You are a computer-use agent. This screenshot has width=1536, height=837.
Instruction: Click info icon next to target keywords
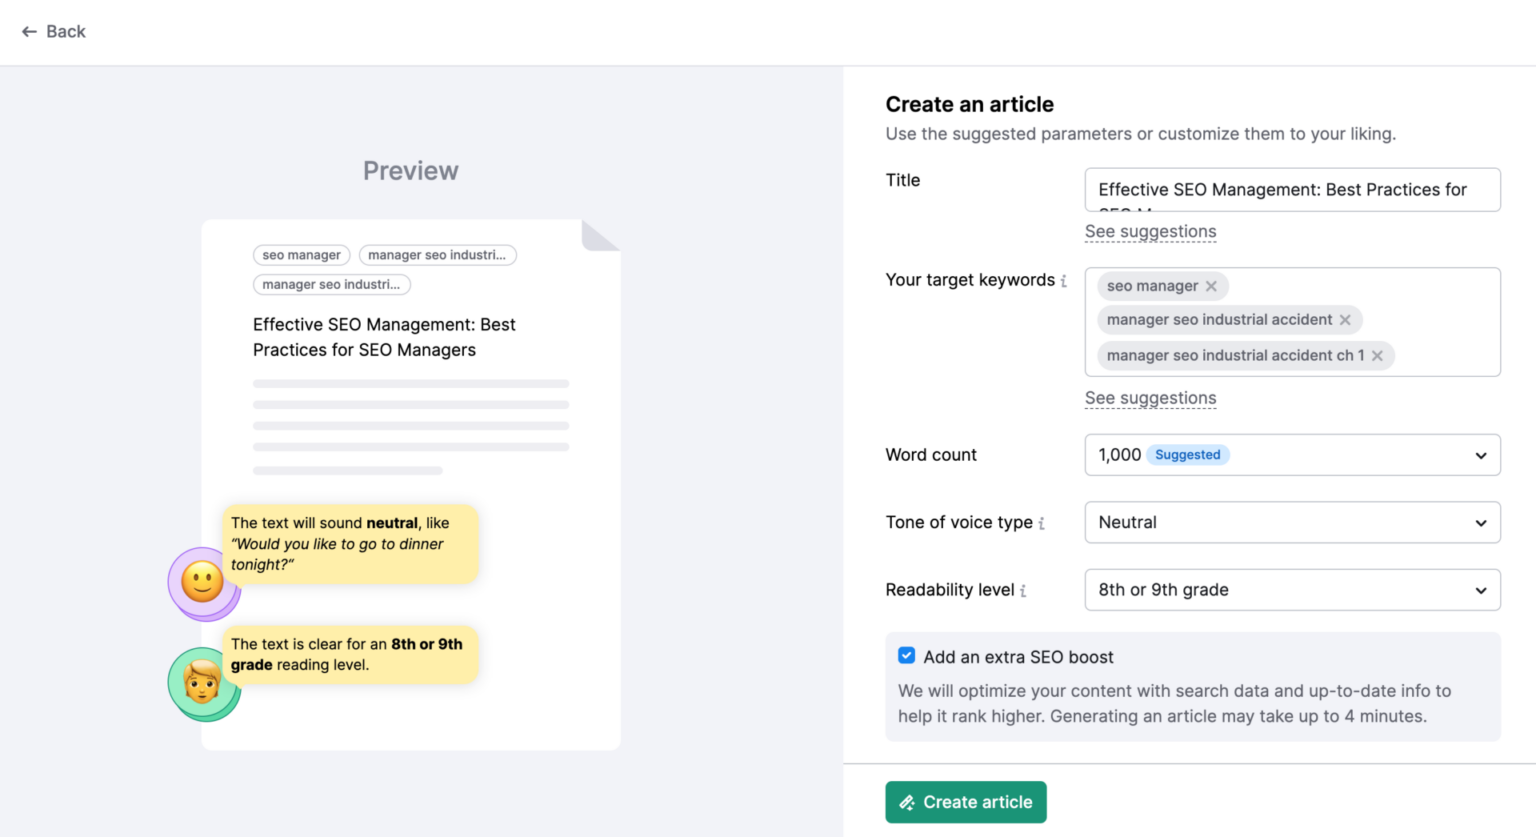tap(1063, 281)
